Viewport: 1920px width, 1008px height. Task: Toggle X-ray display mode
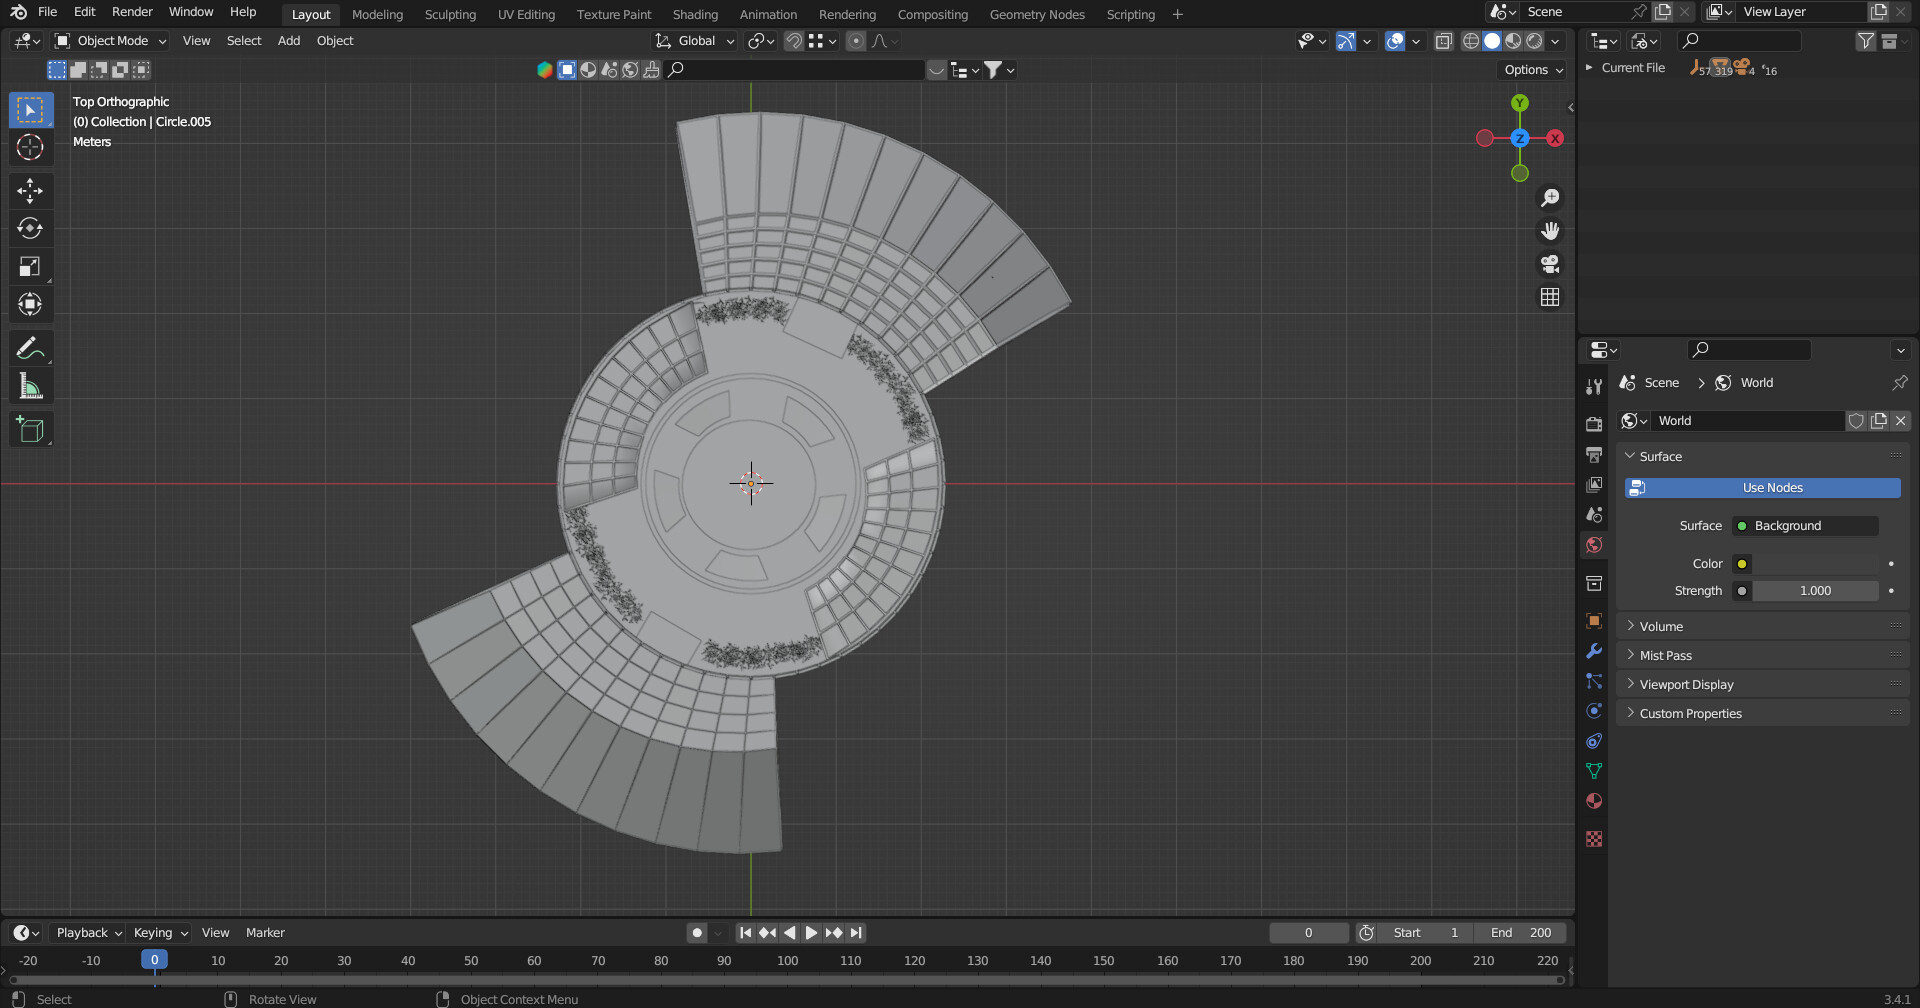click(1443, 41)
